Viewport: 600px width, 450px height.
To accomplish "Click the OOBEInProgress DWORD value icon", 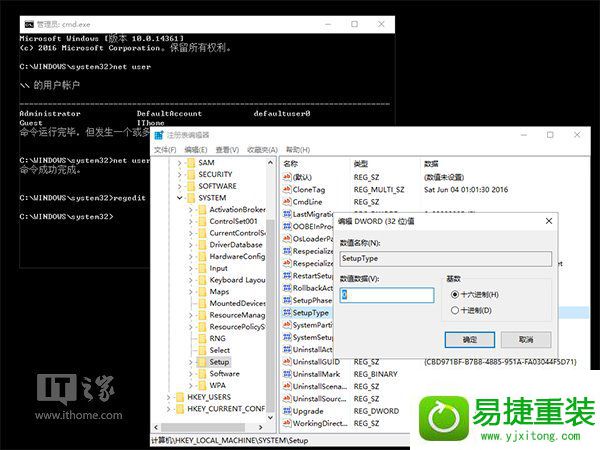I will 287,227.
